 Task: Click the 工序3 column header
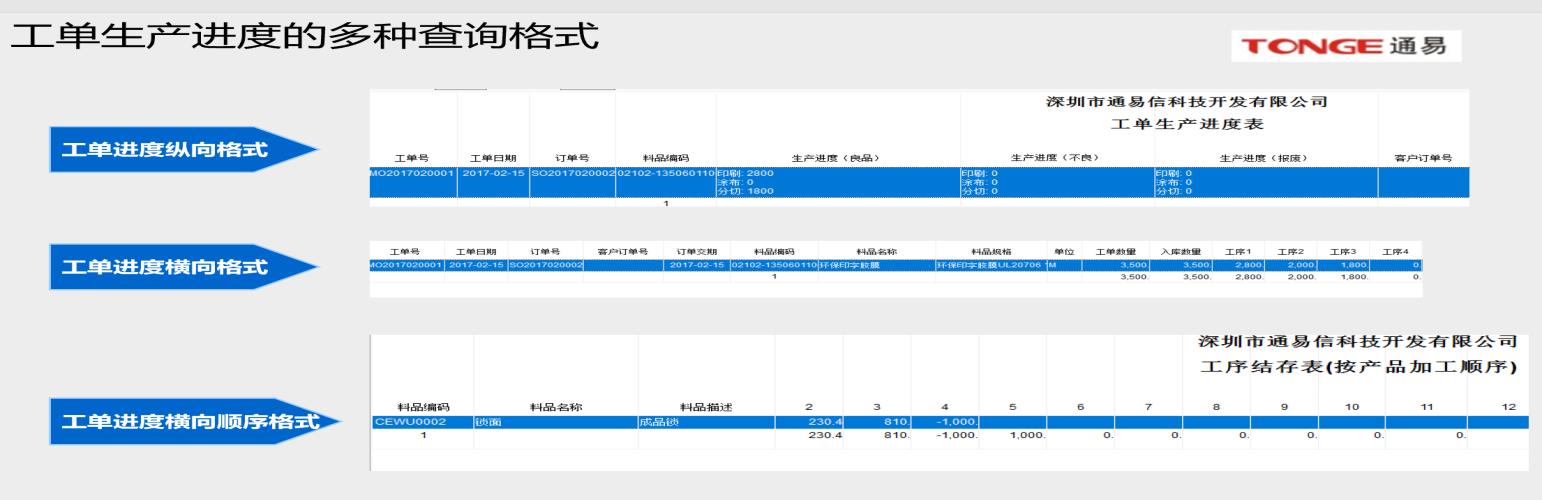point(1345,251)
